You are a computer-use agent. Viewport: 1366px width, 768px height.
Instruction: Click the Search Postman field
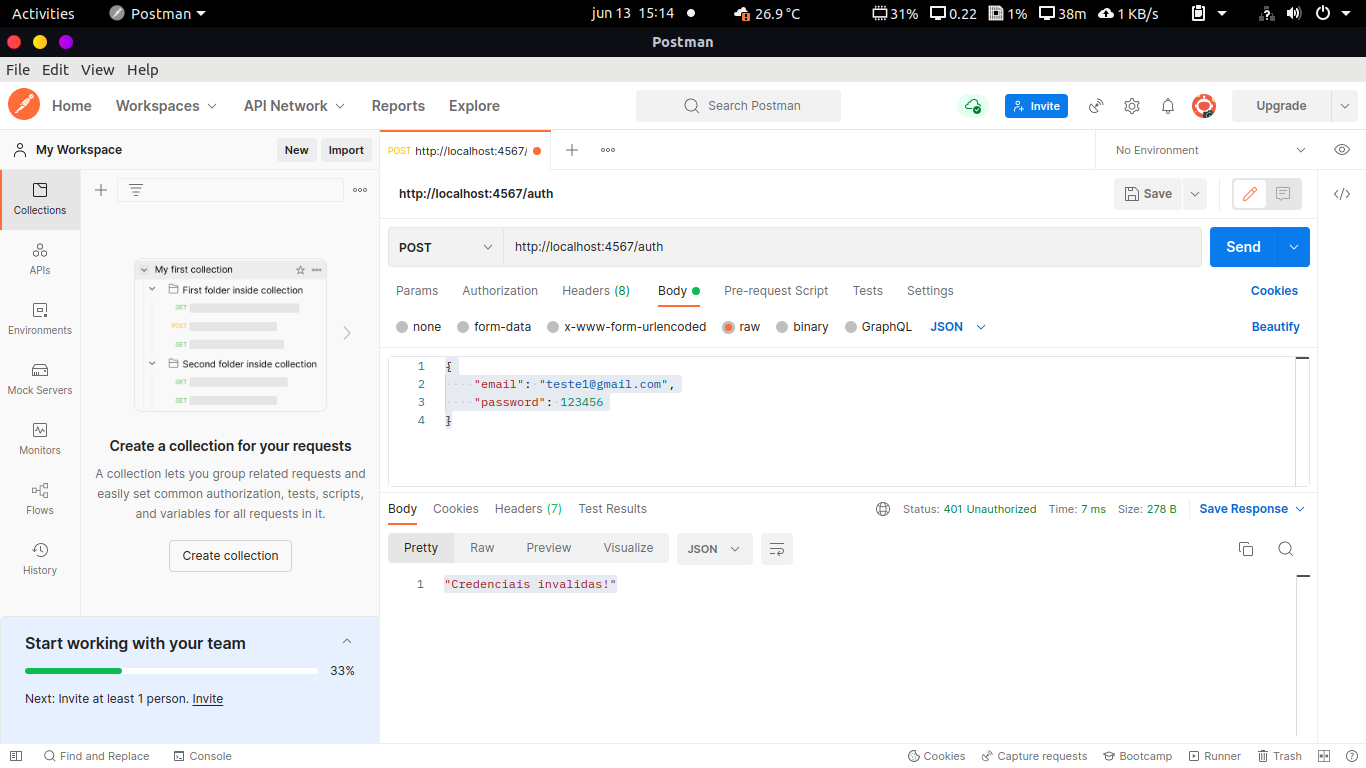(738, 106)
